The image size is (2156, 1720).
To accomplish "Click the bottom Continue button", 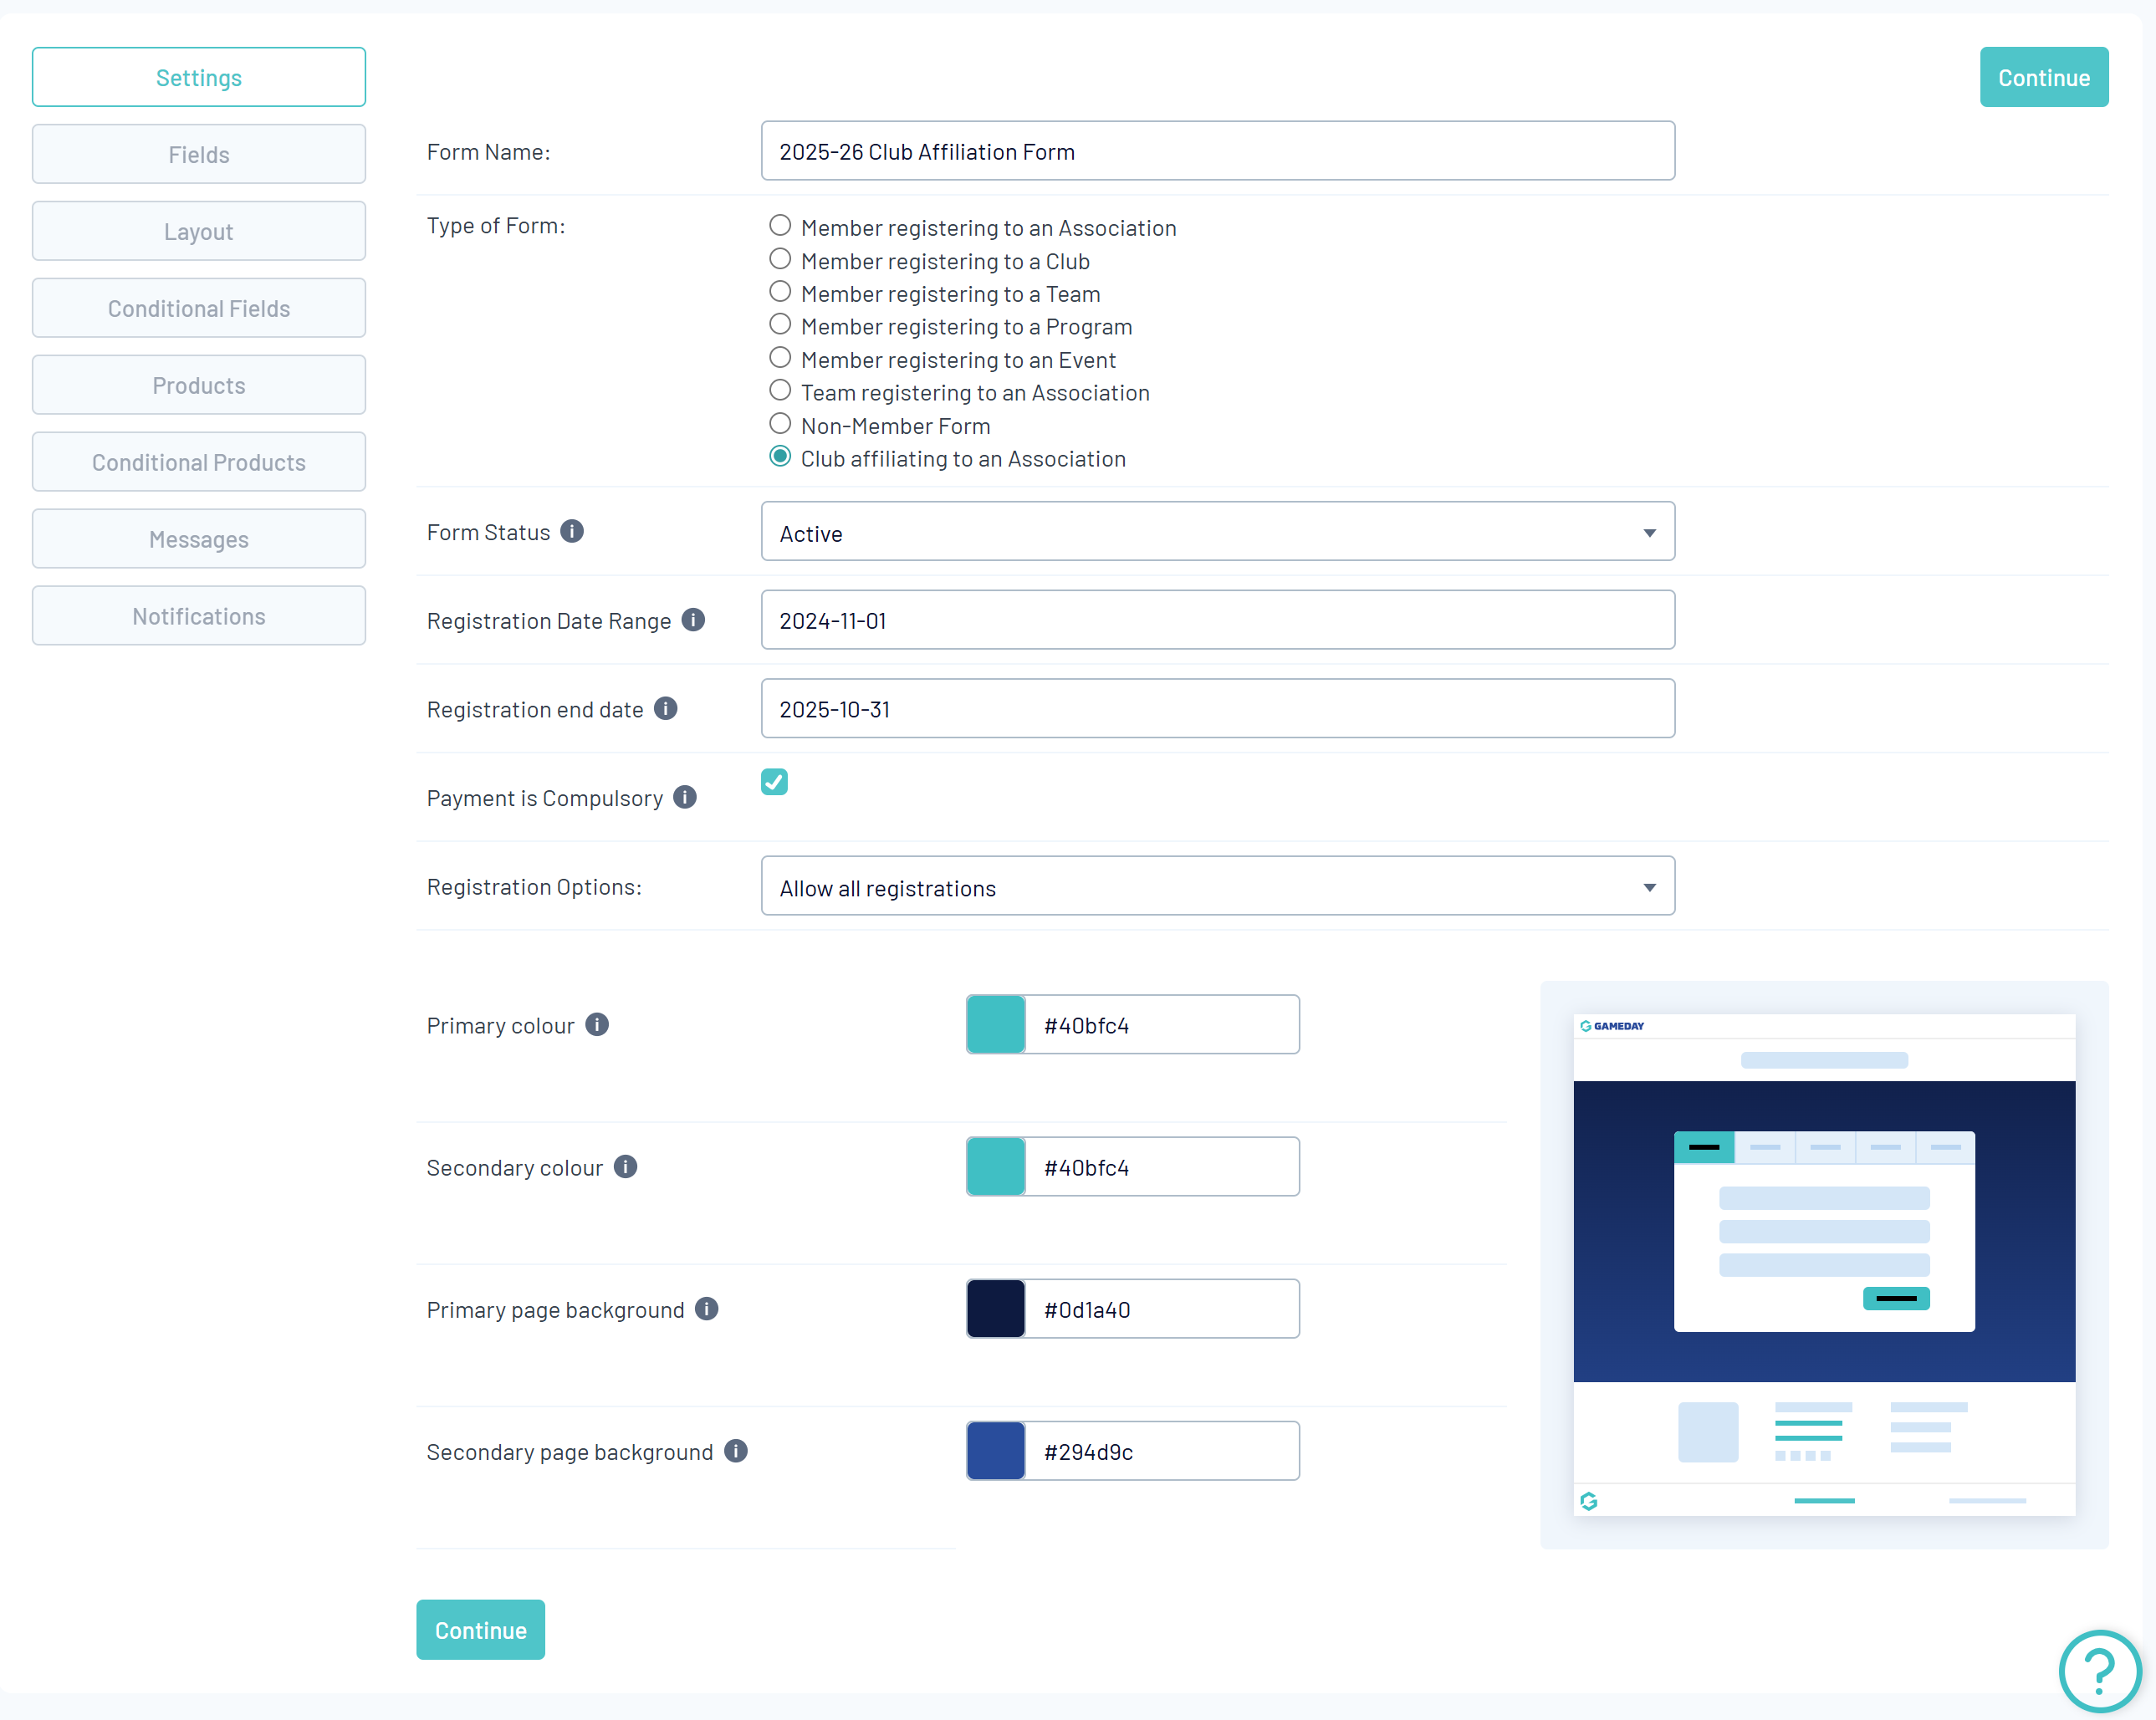I will (x=480, y=1630).
